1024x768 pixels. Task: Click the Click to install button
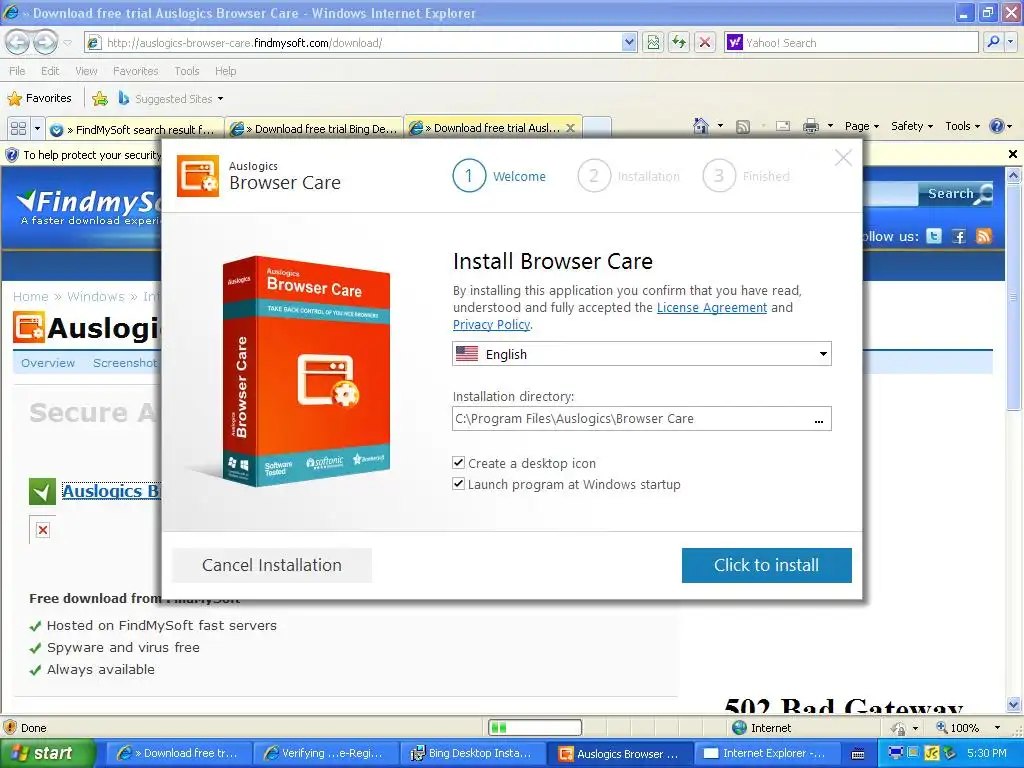point(766,565)
